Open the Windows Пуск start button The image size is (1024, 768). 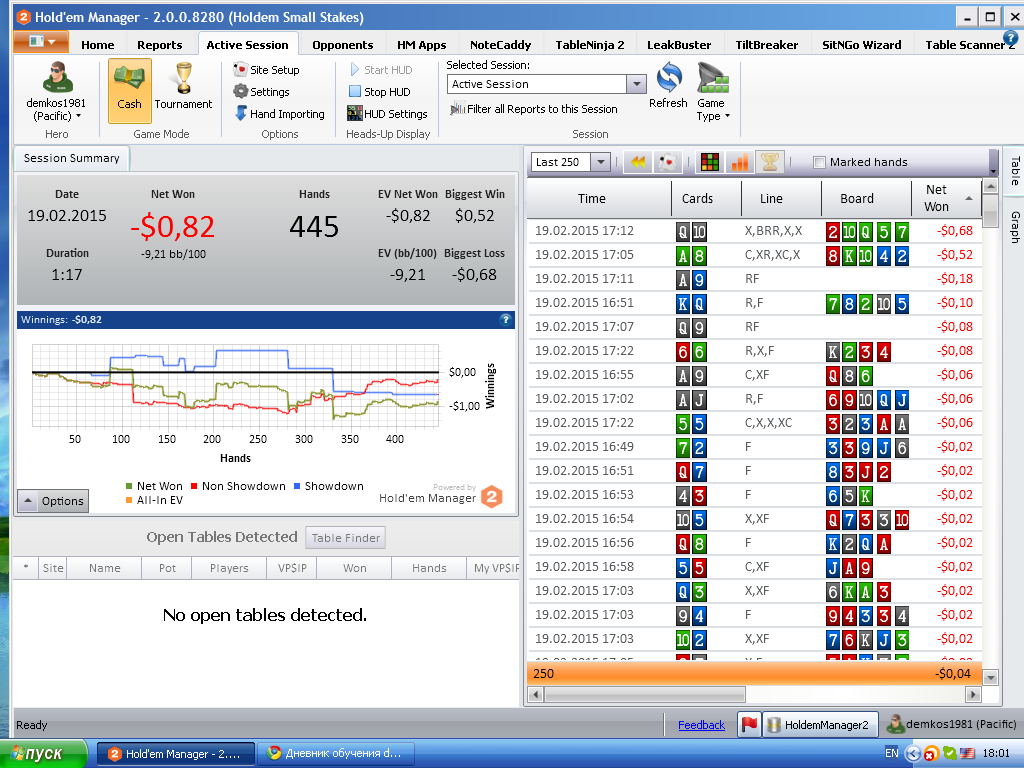pos(43,754)
